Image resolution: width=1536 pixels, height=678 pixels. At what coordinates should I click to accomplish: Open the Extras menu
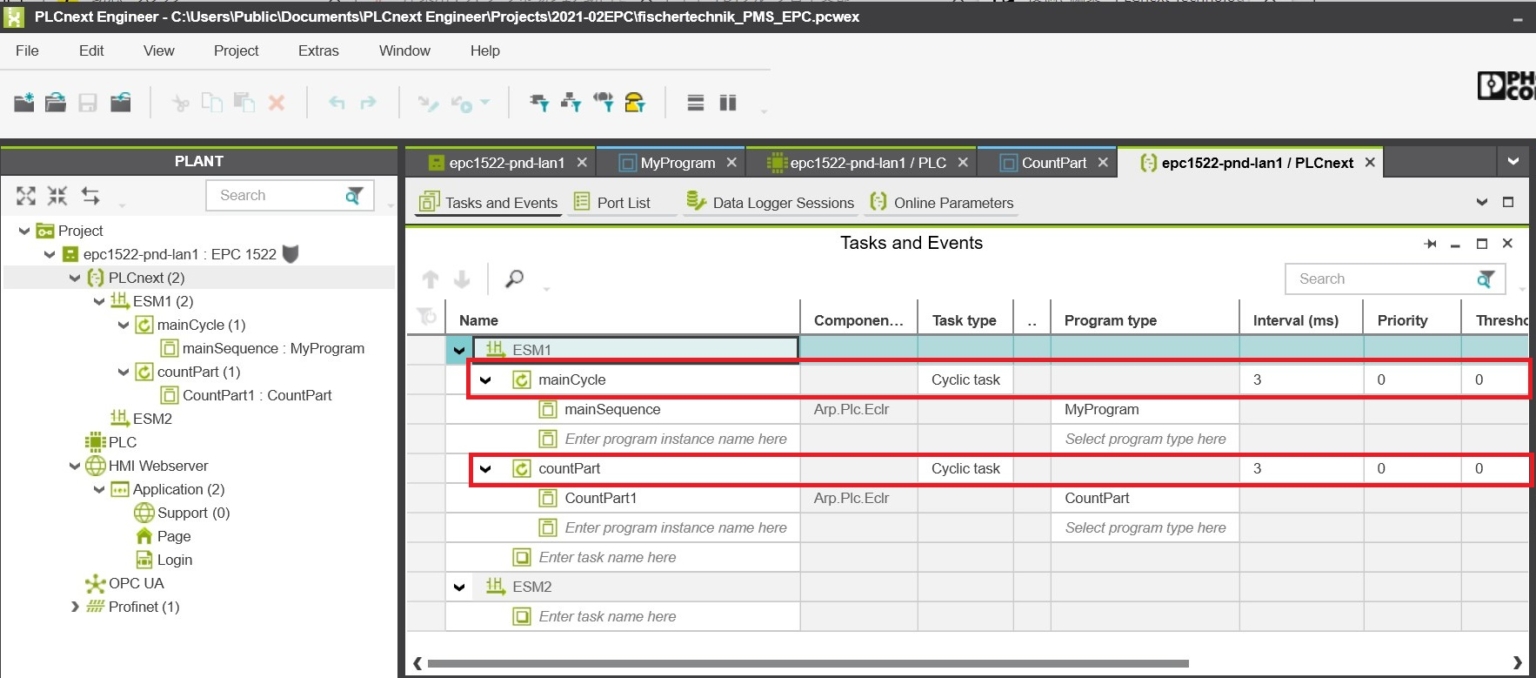click(x=318, y=51)
